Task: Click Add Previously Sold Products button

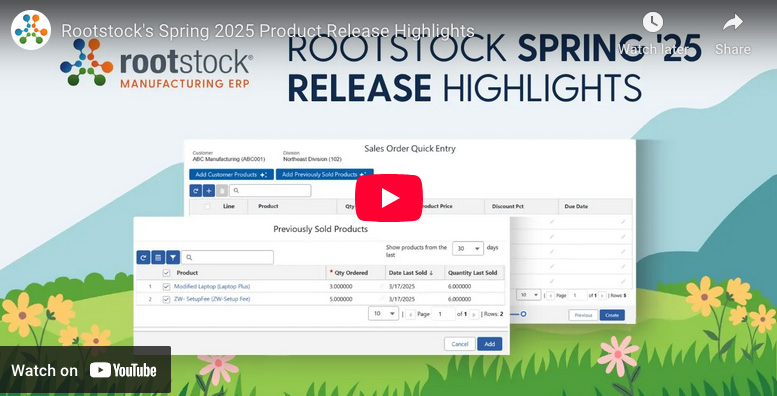Action: click(324, 174)
